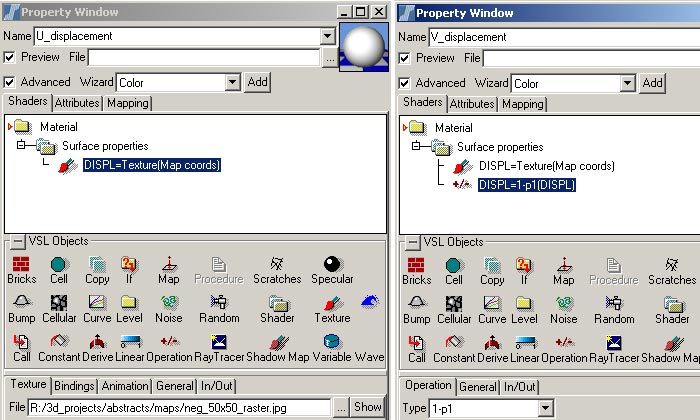Select Scratches object in U_displacement window

(277, 271)
